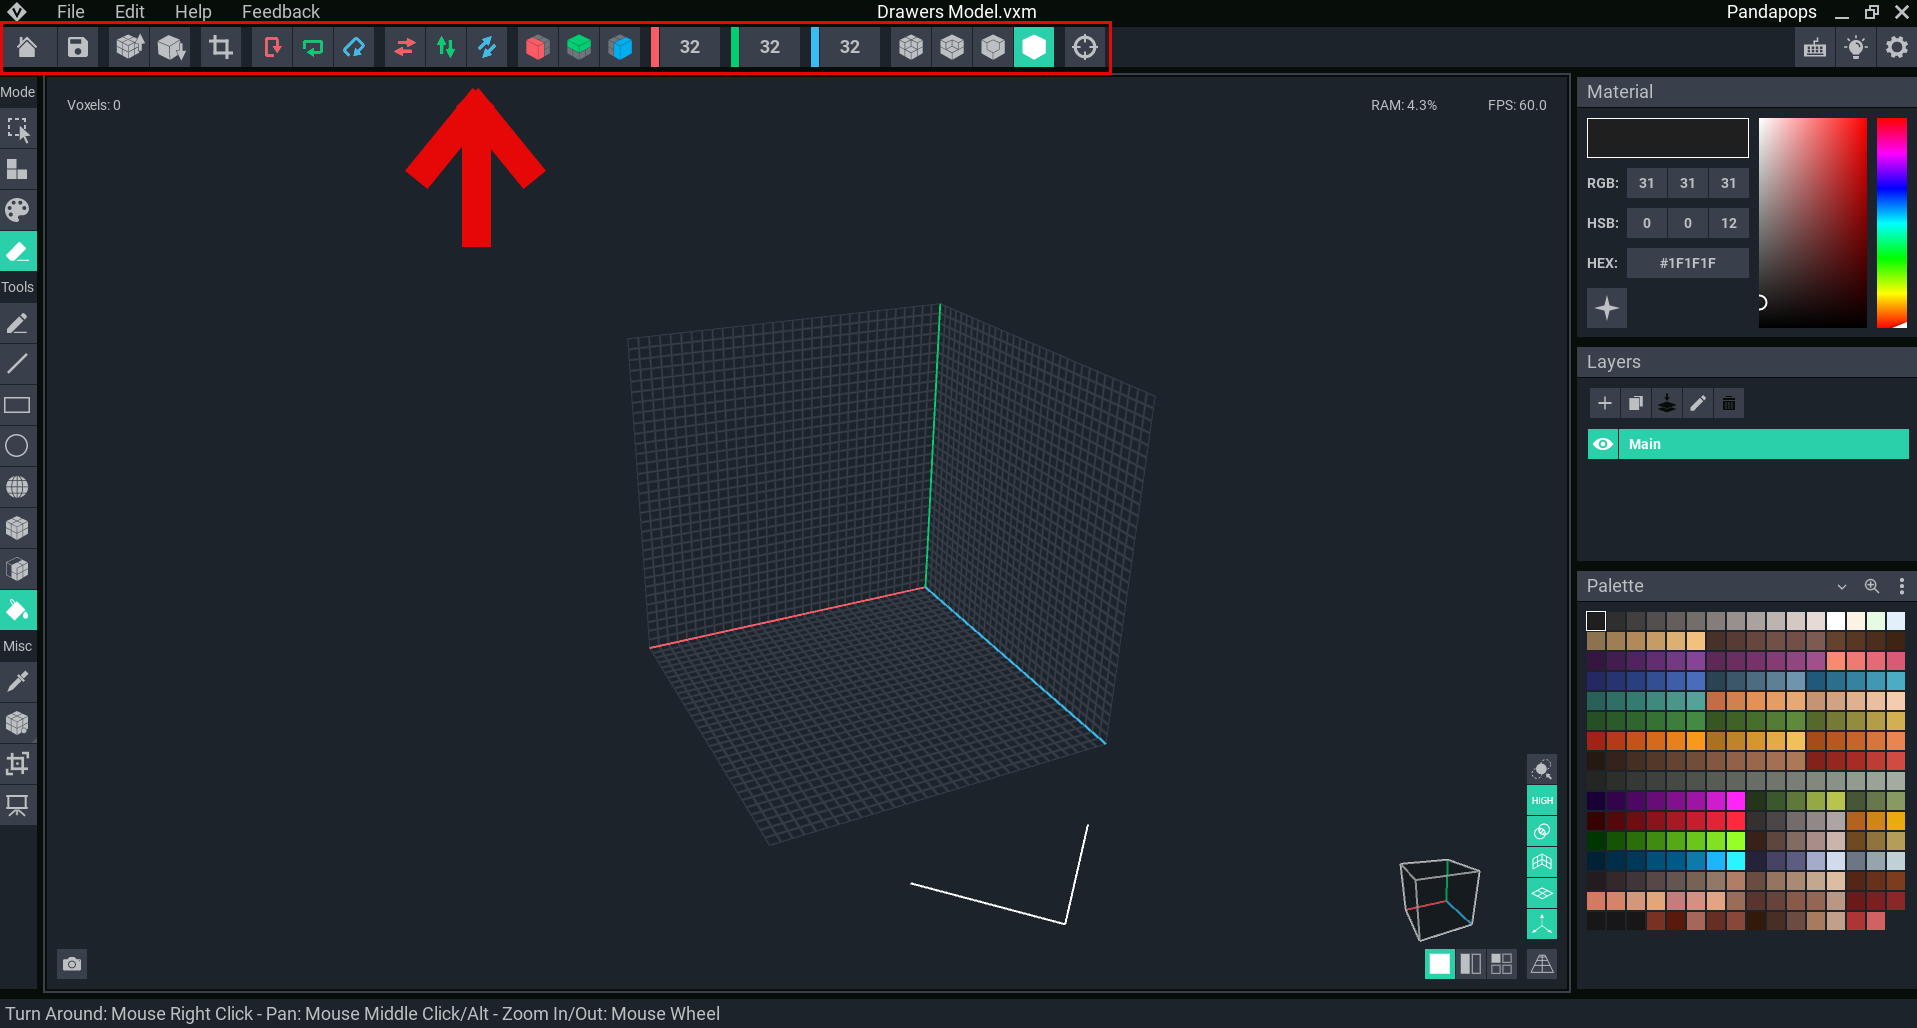Screen dimensions: 1917x1028
Task: Open the Palette three-dot options menu
Action: (1901, 586)
